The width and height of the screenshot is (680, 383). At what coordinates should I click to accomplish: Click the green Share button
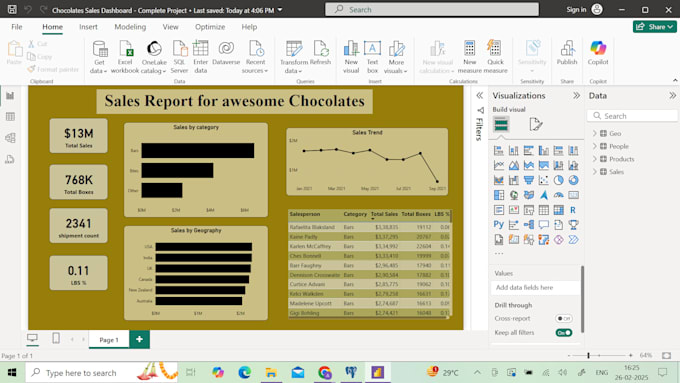655,27
